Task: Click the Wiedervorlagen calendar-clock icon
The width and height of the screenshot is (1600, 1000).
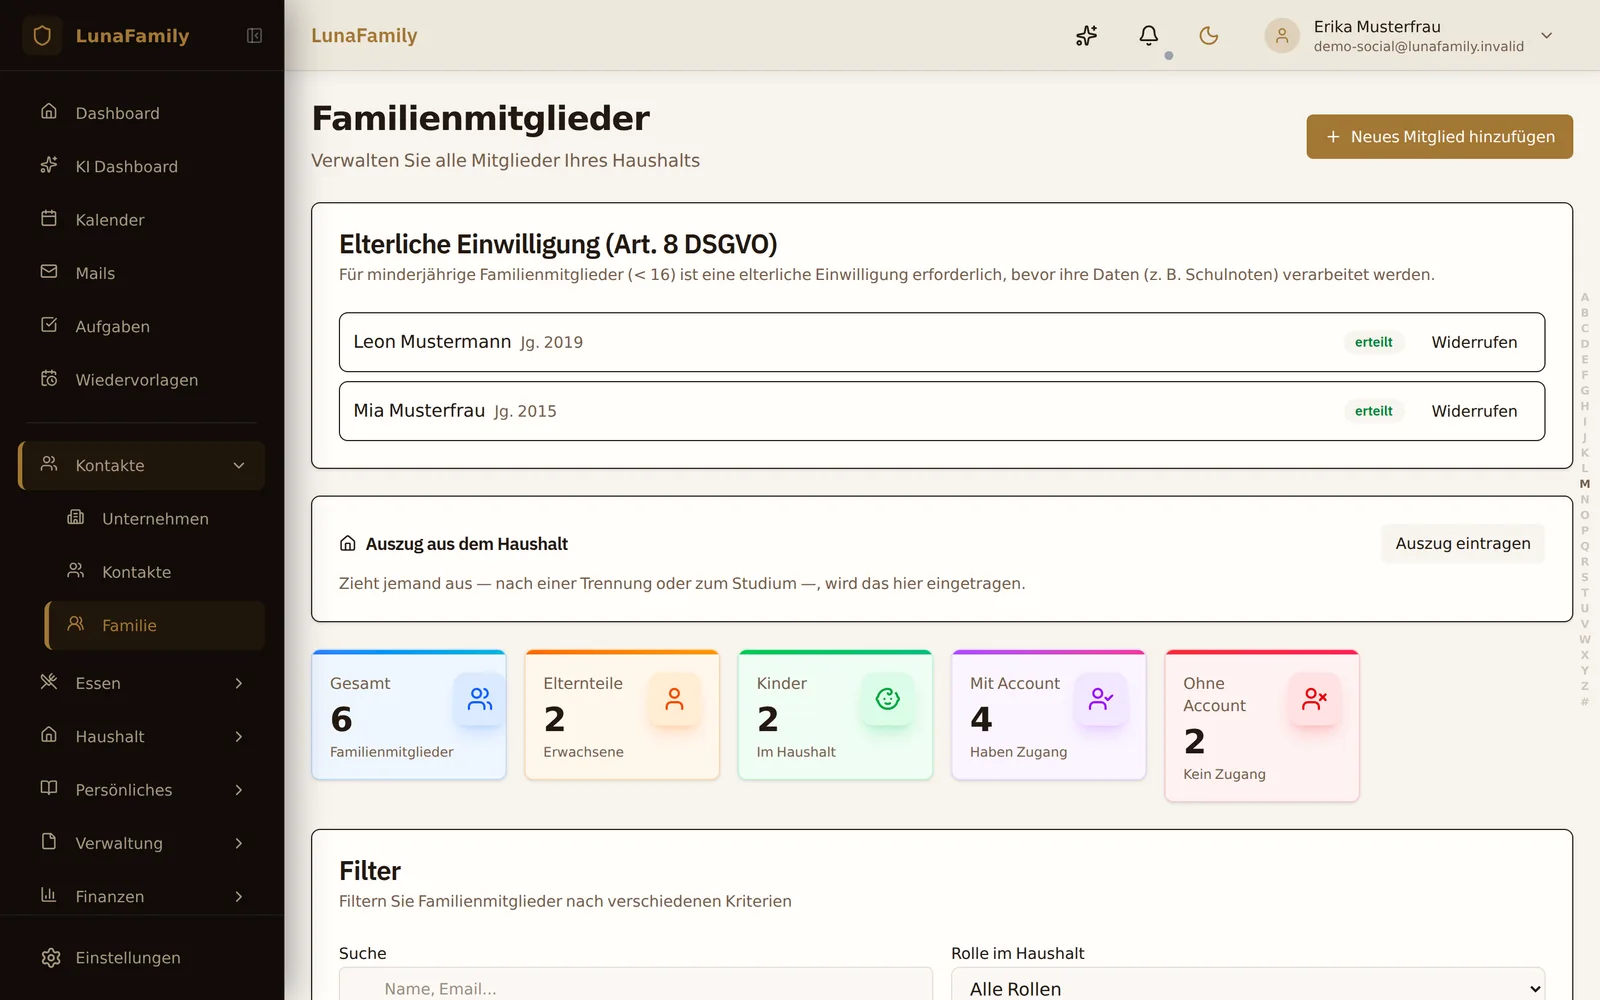Action: [x=49, y=378]
